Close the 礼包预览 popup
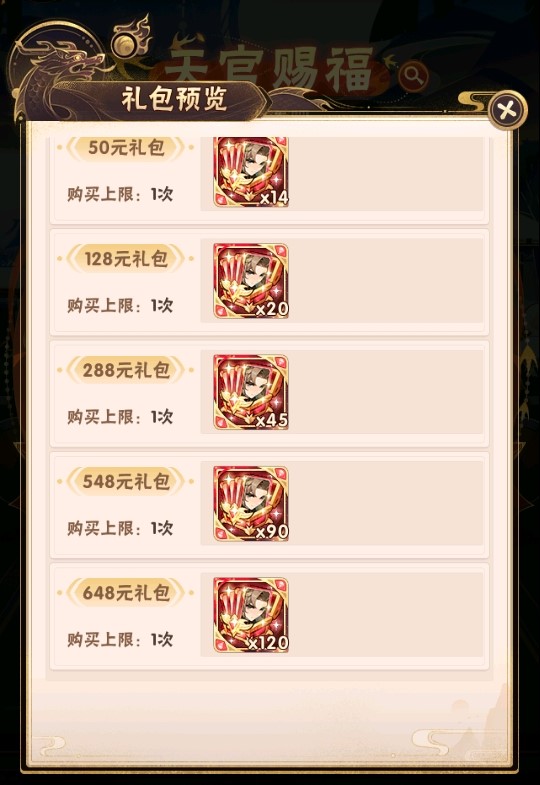 (507, 110)
